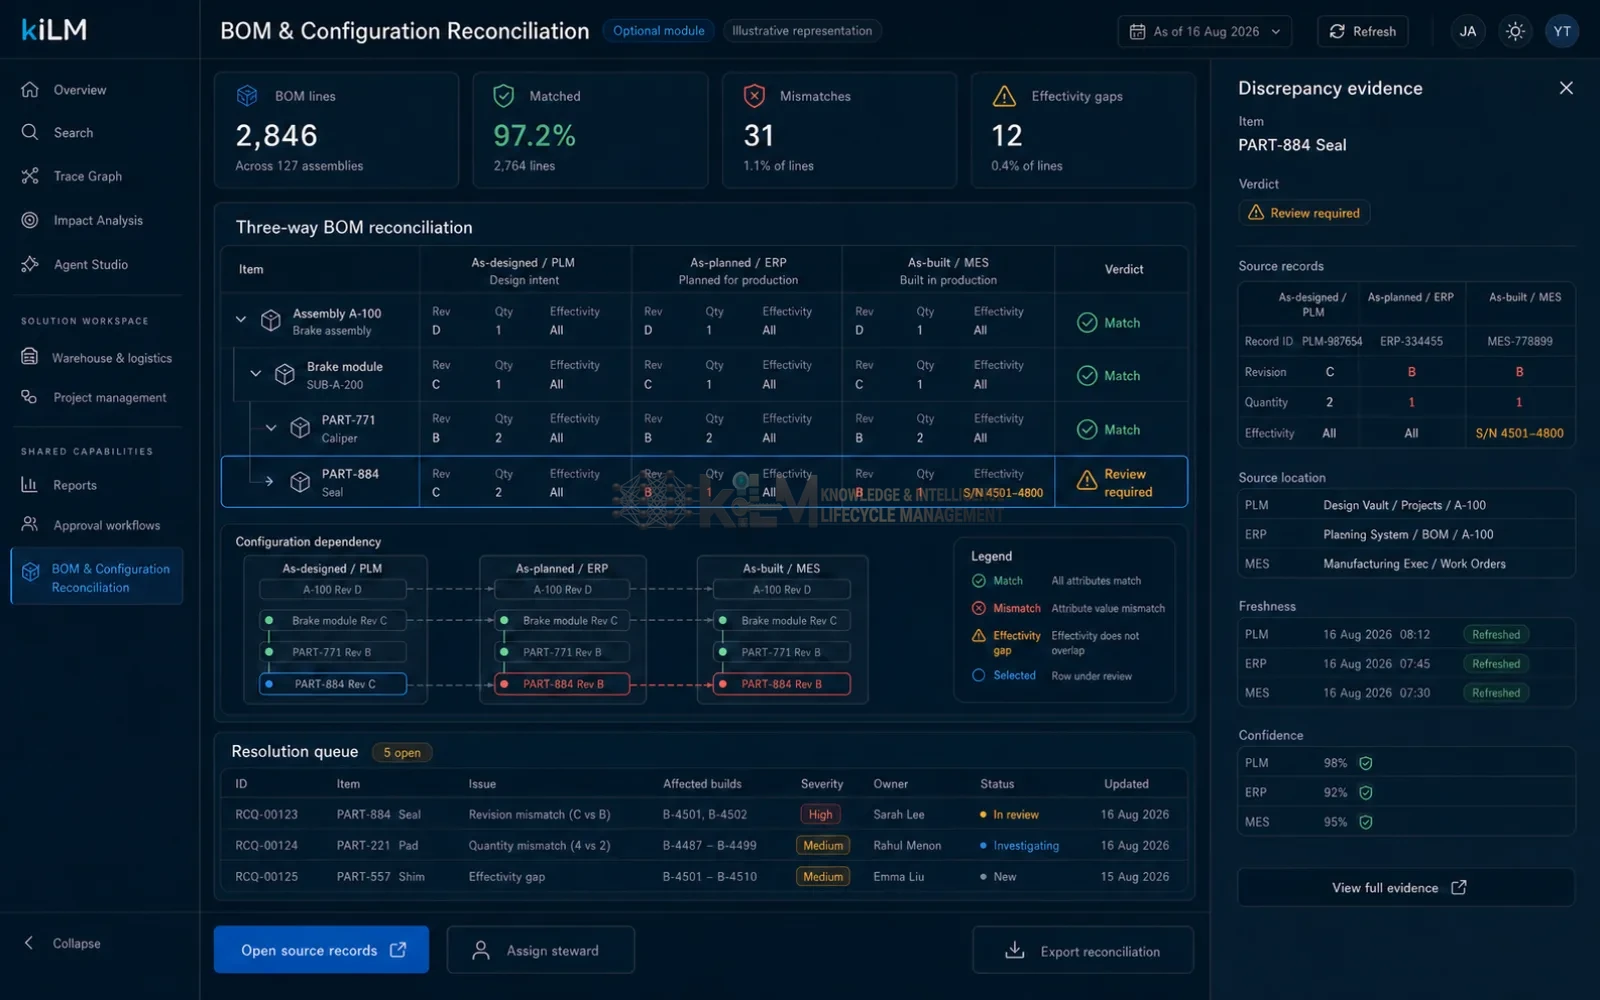Click the High severity badge
Image resolution: width=1600 pixels, height=1000 pixels.
(x=820, y=814)
